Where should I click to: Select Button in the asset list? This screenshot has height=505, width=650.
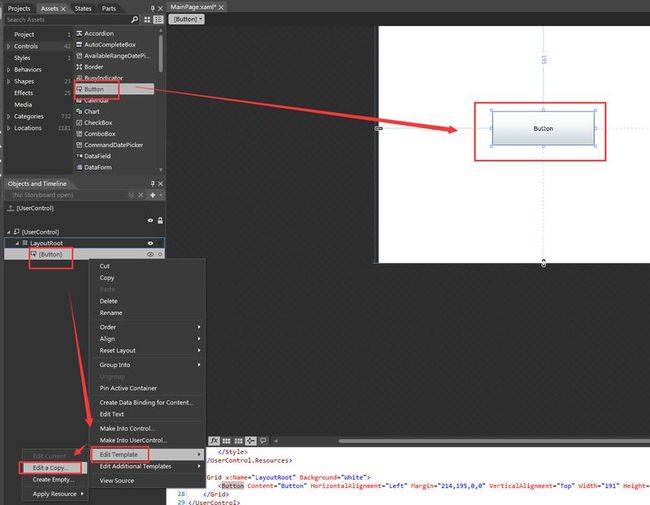pyautogui.click(x=114, y=89)
